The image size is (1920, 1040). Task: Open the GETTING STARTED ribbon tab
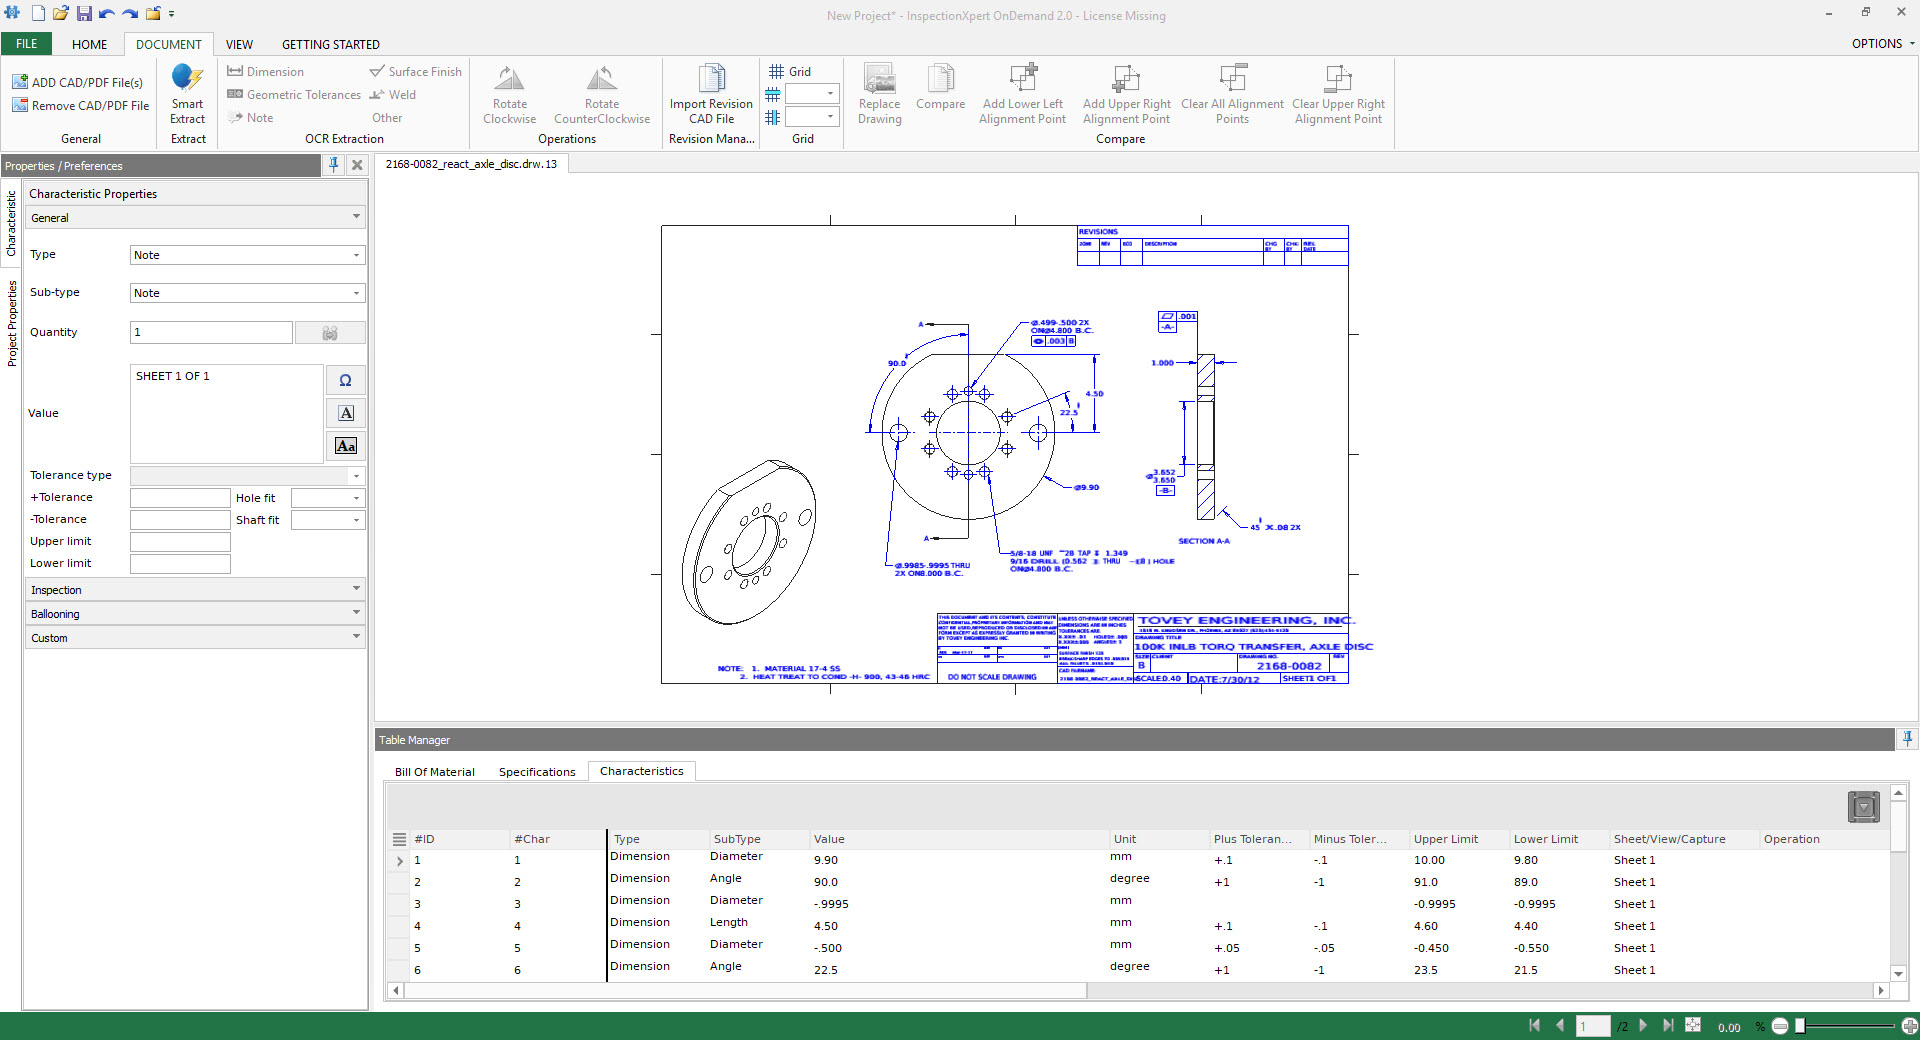[330, 44]
